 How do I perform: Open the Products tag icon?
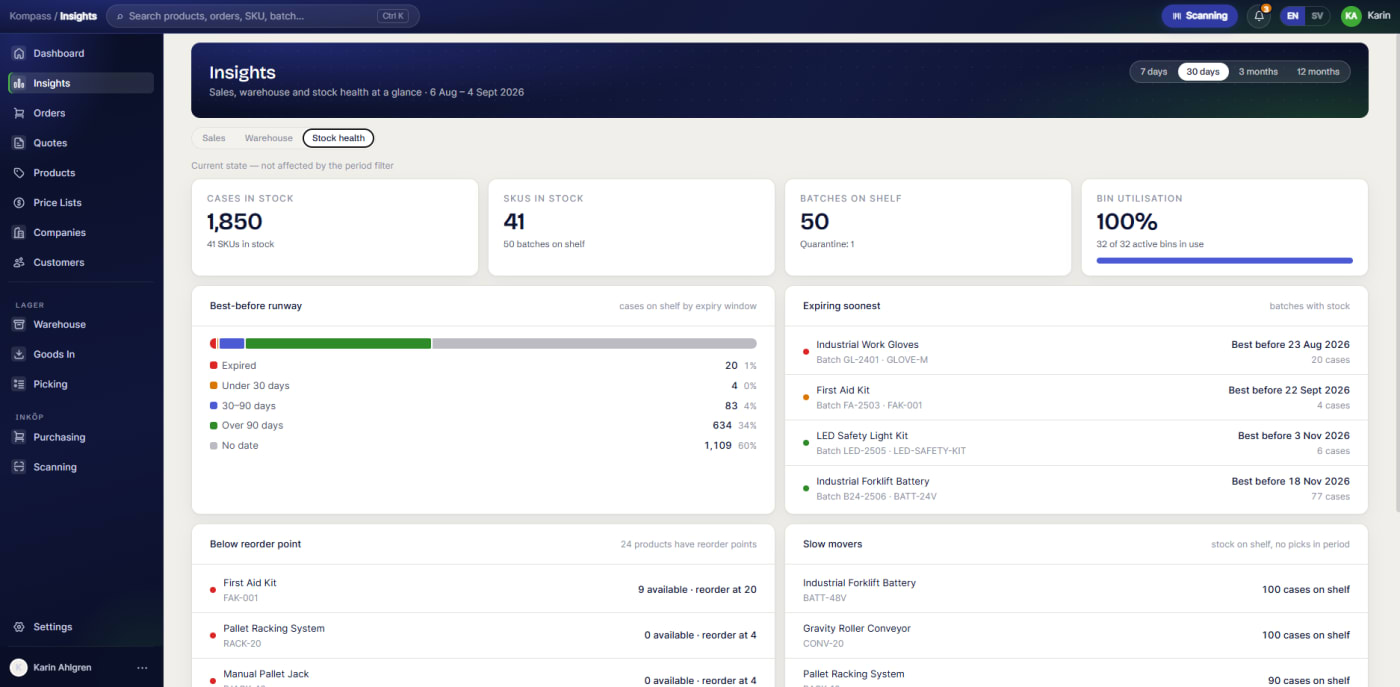click(x=19, y=173)
